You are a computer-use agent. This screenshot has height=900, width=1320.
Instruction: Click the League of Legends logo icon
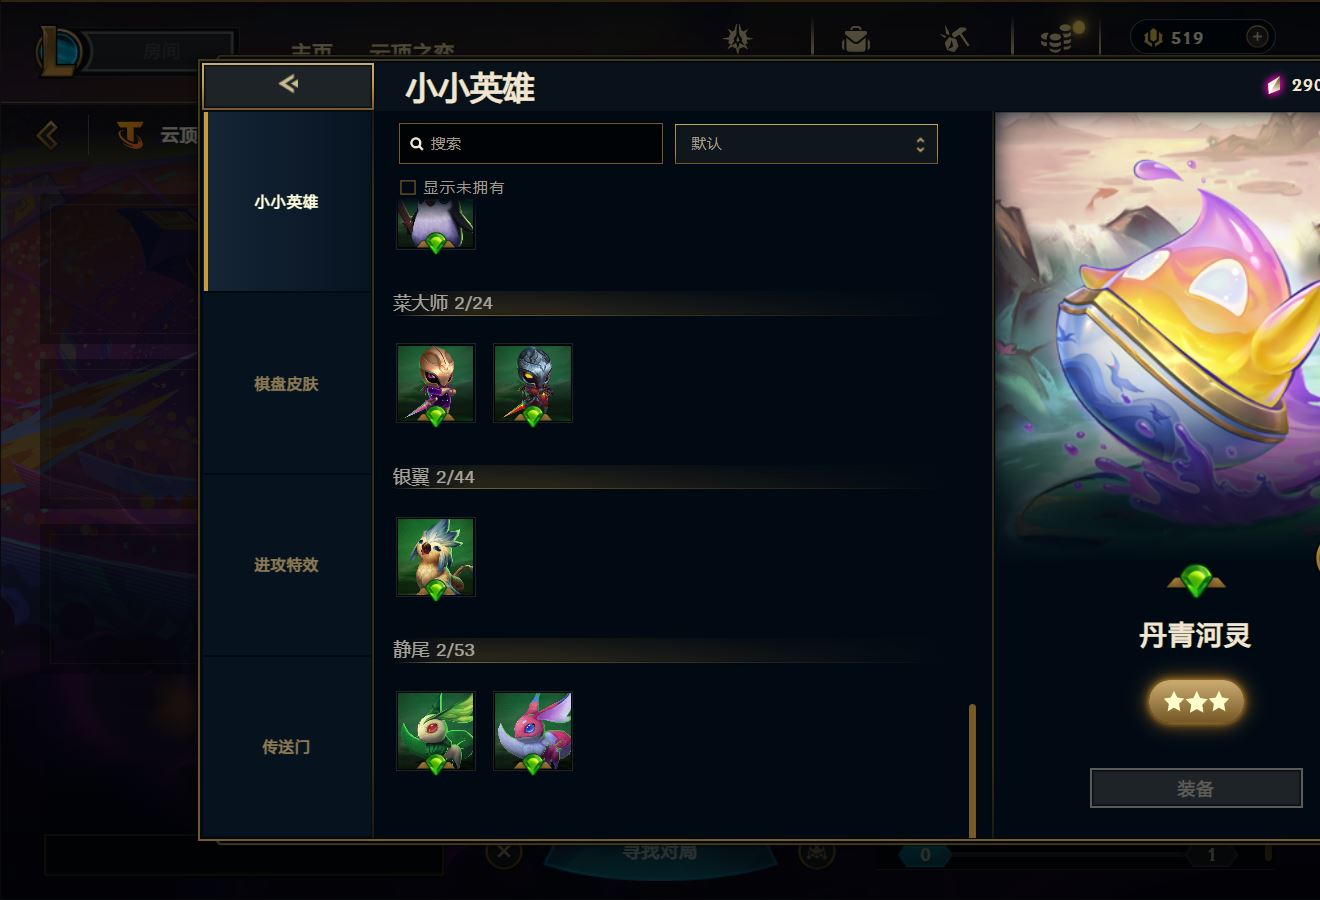pos(60,52)
